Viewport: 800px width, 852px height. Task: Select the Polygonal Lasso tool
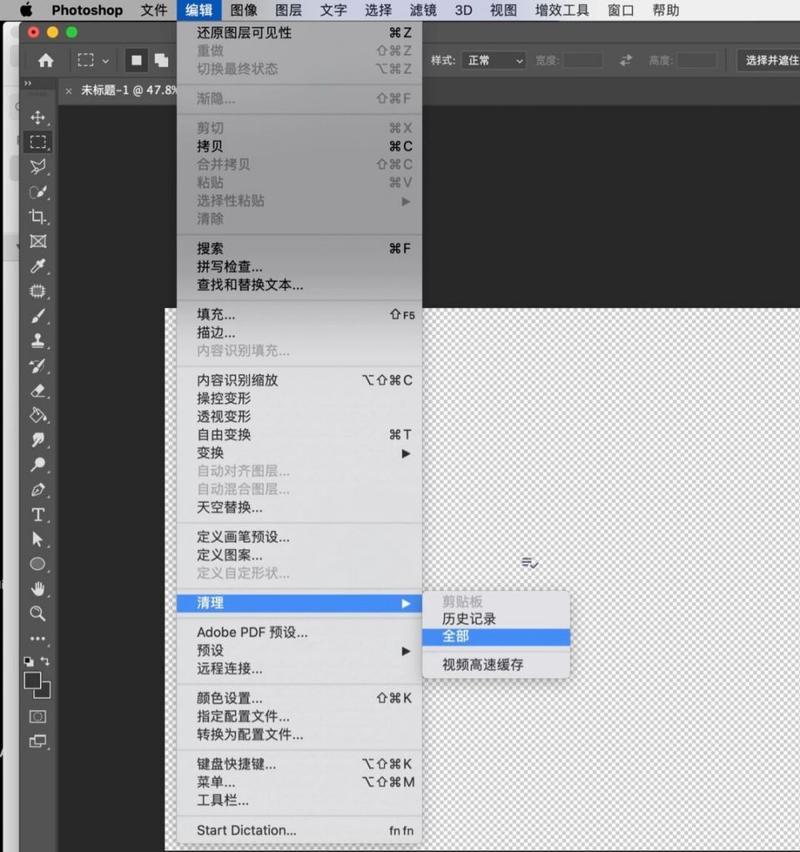(38, 167)
